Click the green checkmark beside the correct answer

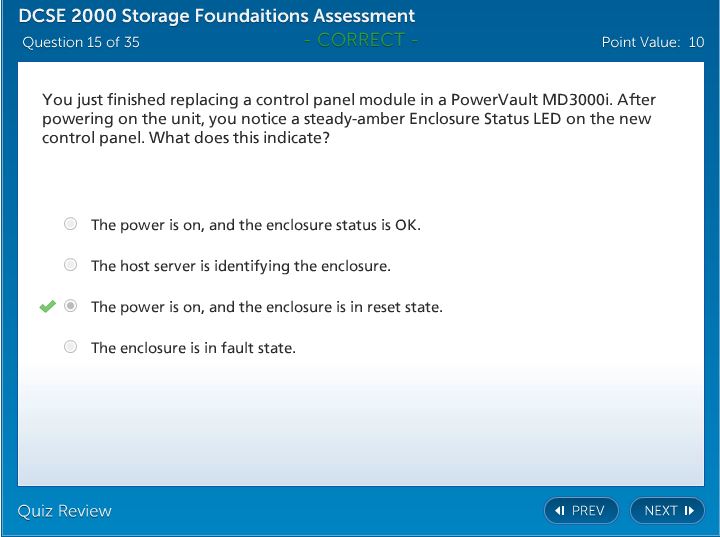click(47, 307)
